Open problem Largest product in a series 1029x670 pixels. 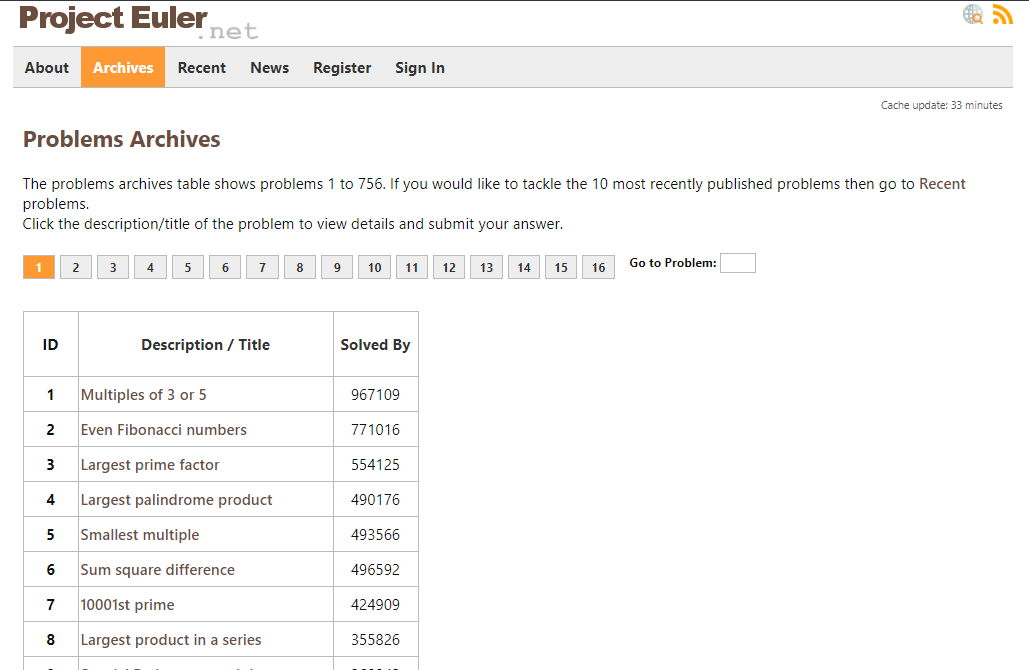(171, 640)
